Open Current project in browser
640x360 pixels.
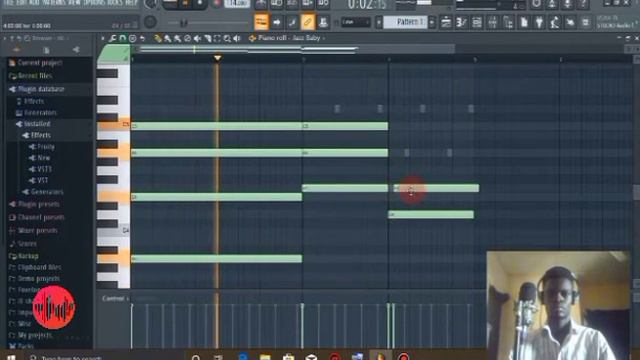40,63
